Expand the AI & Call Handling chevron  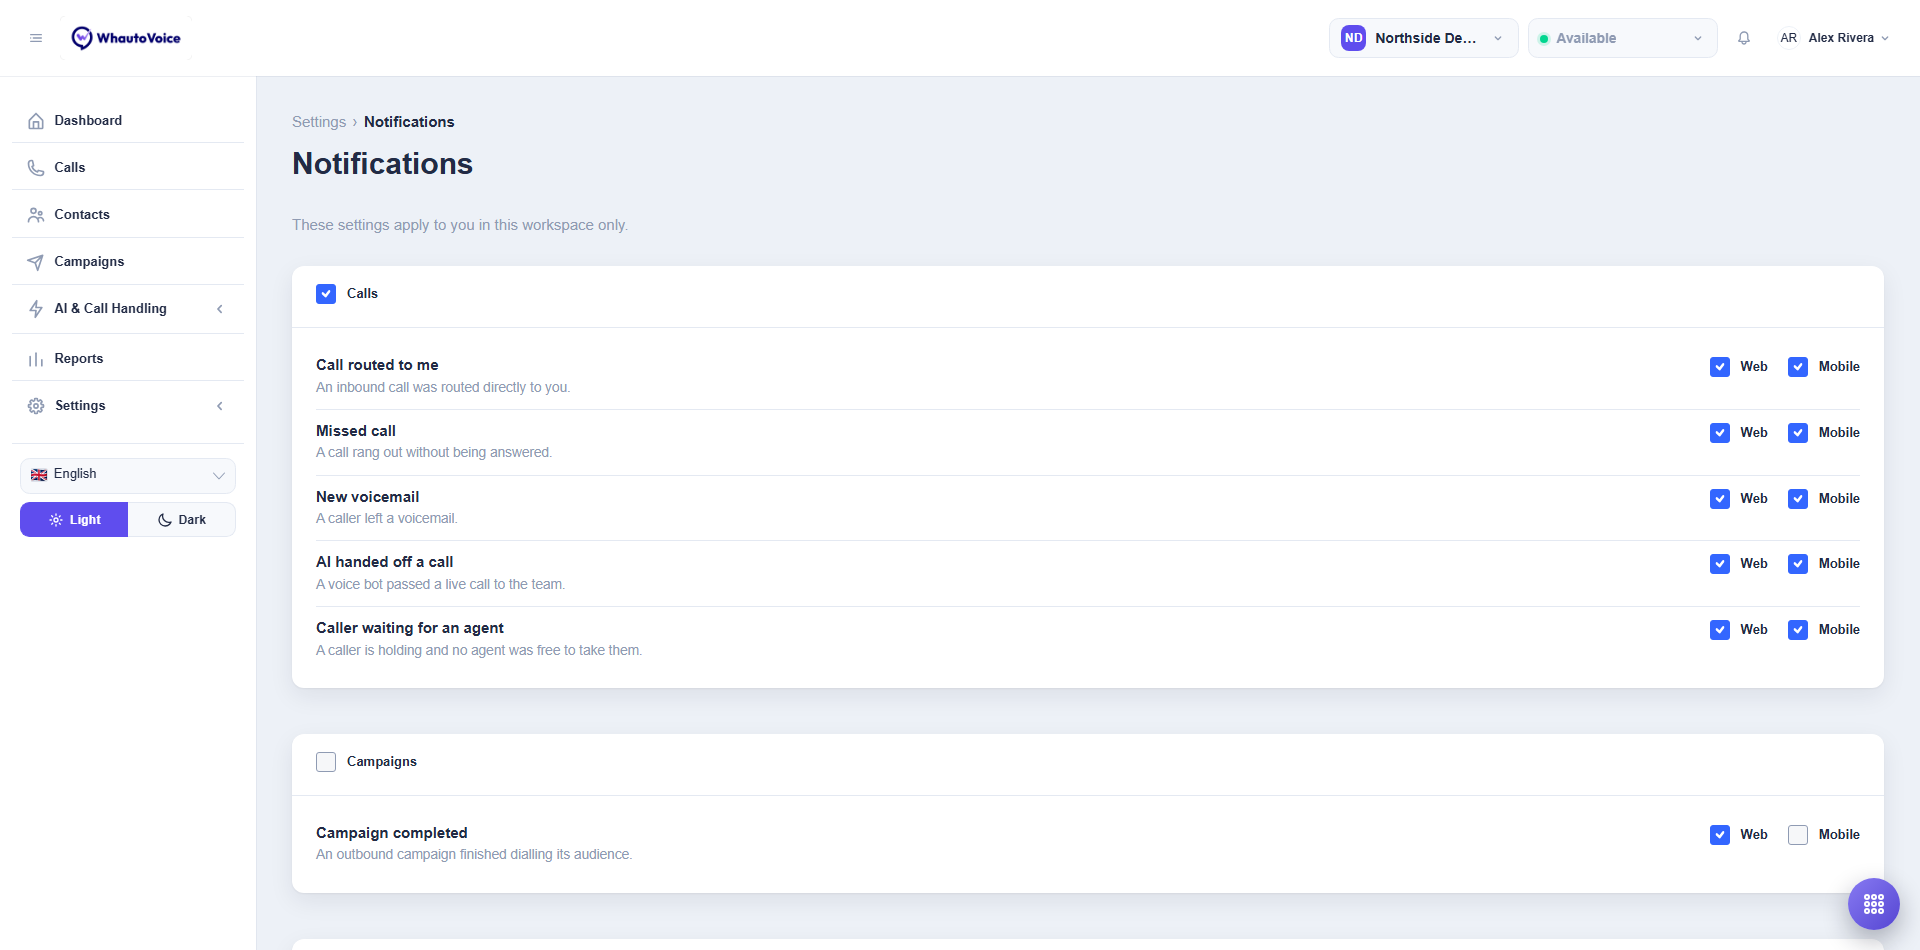220,309
